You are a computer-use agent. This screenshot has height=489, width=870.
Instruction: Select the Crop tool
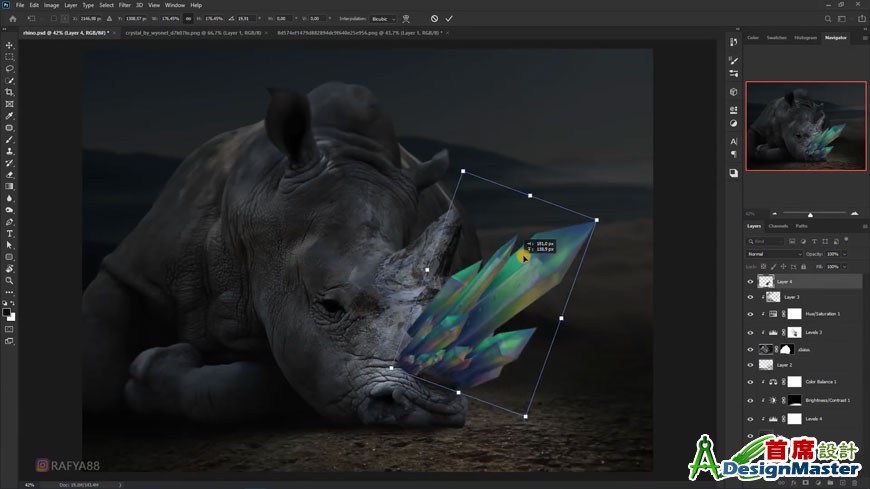point(9,92)
